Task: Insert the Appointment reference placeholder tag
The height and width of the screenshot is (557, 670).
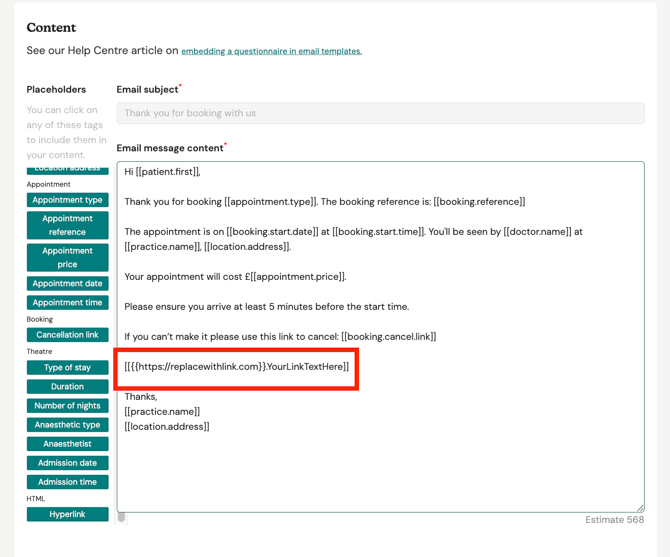Action: point(67,225)
